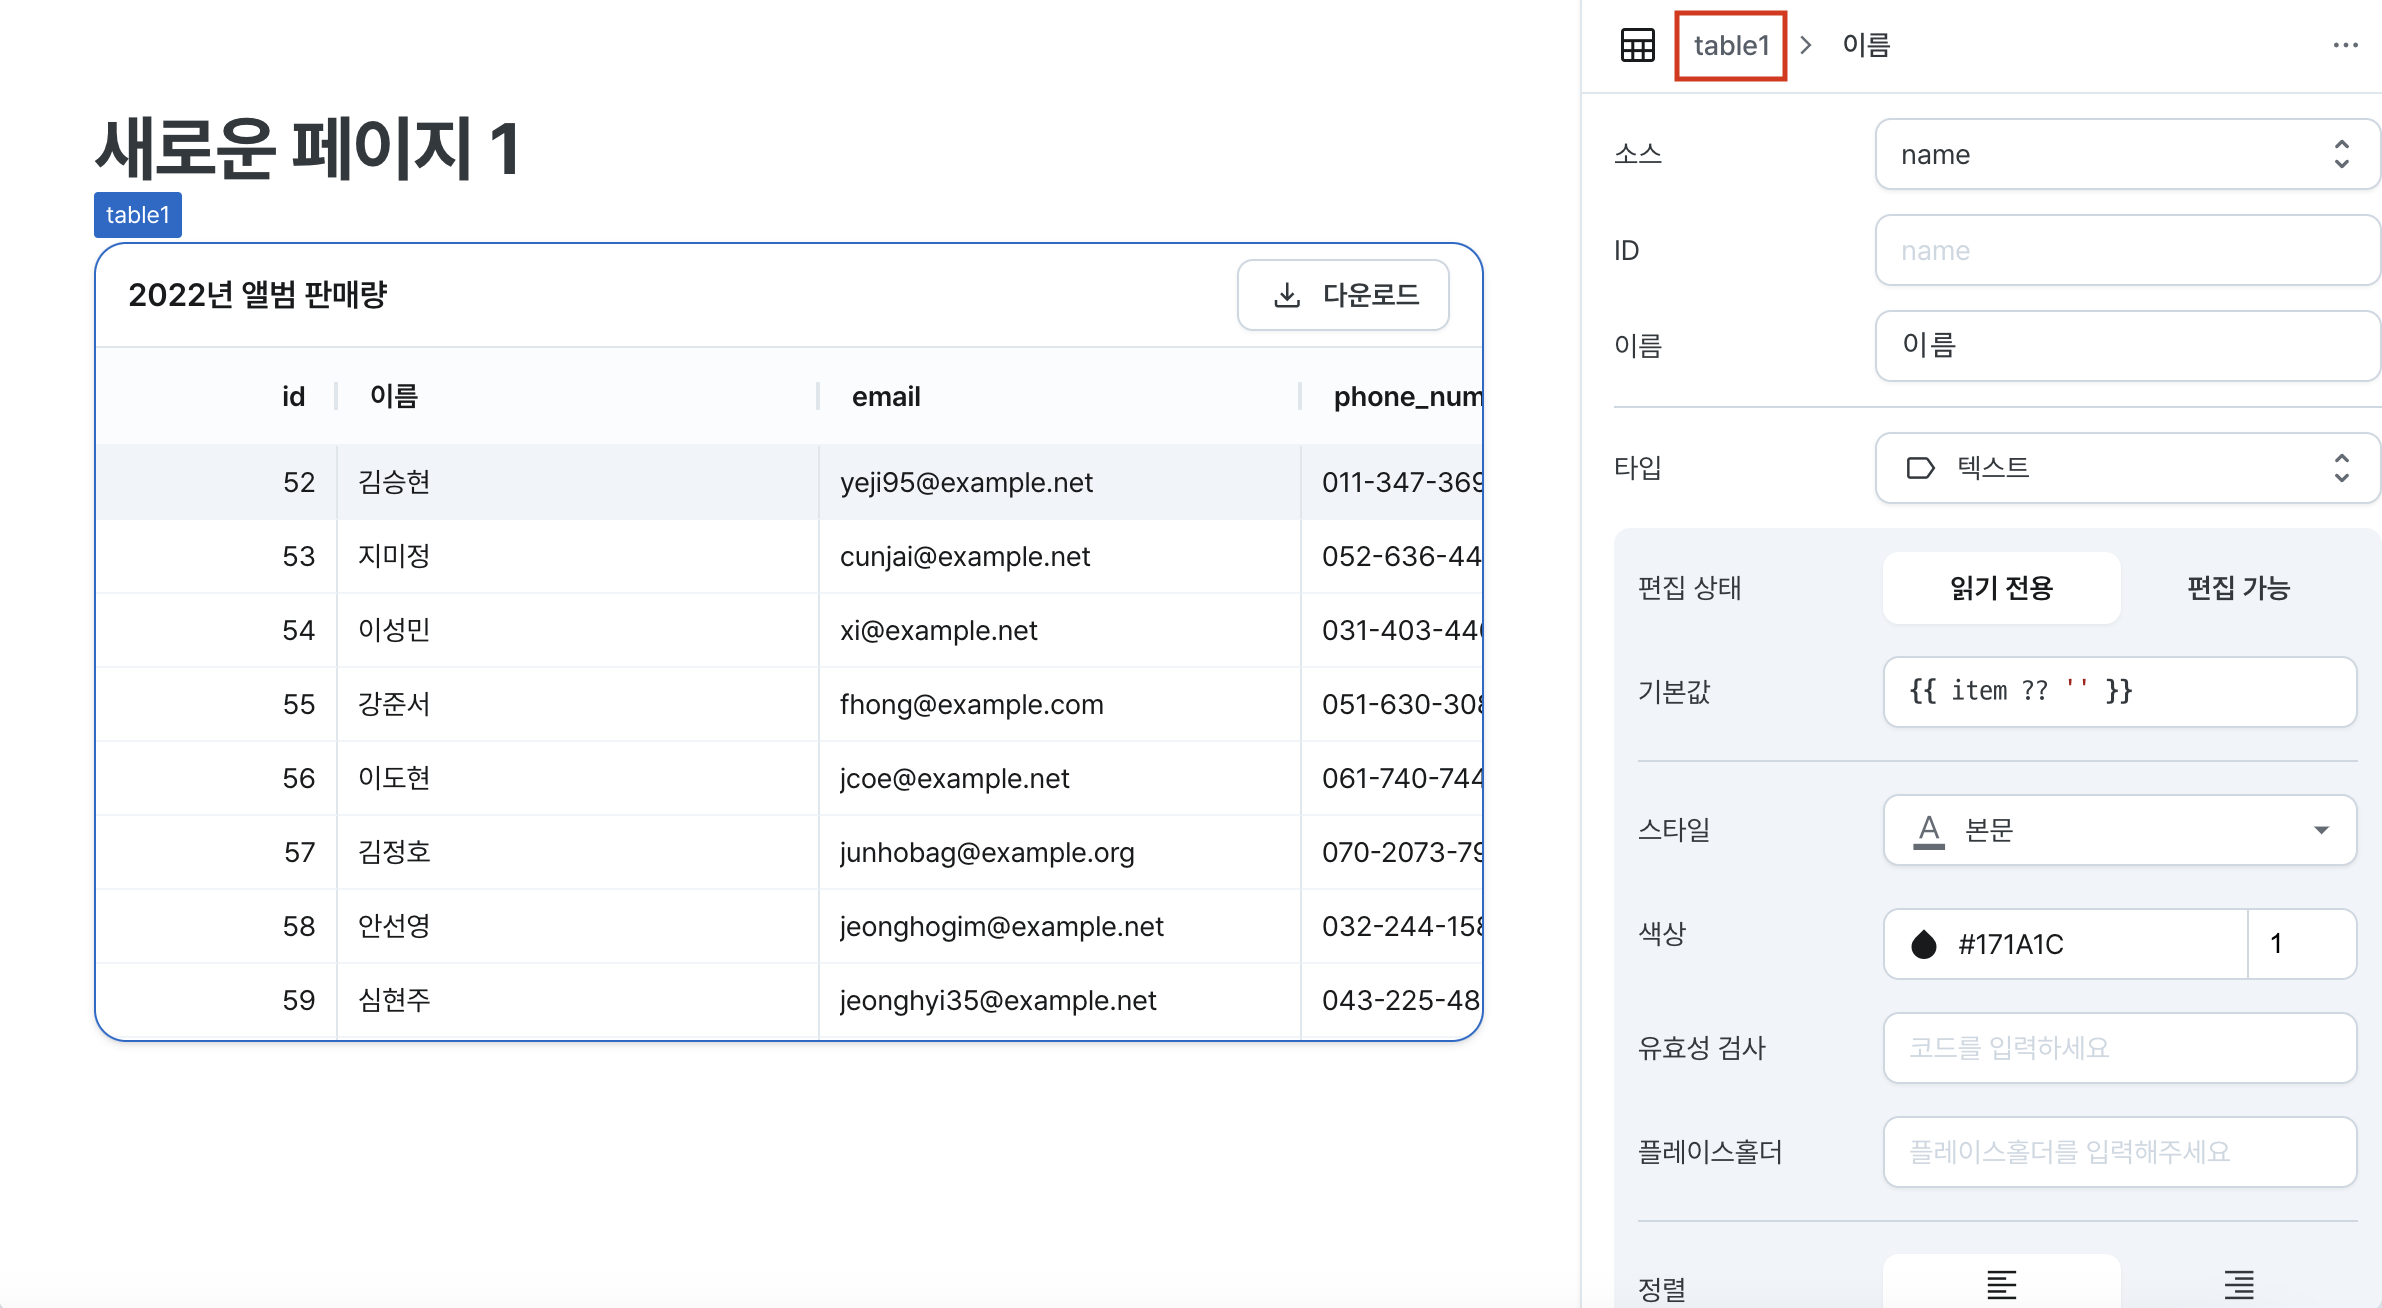This screenshot has width=2382, height=1308.
Task: Click email jeonghogim@example.net
Action: tap(1001, 926)
